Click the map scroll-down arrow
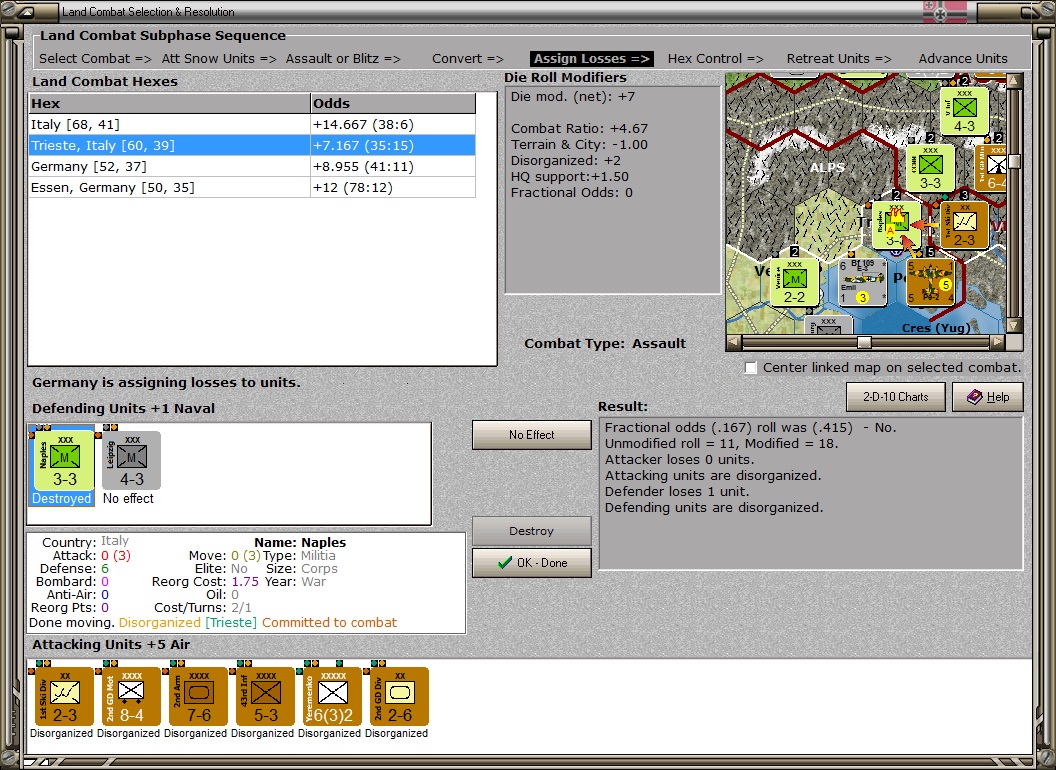 point(1014,326)
